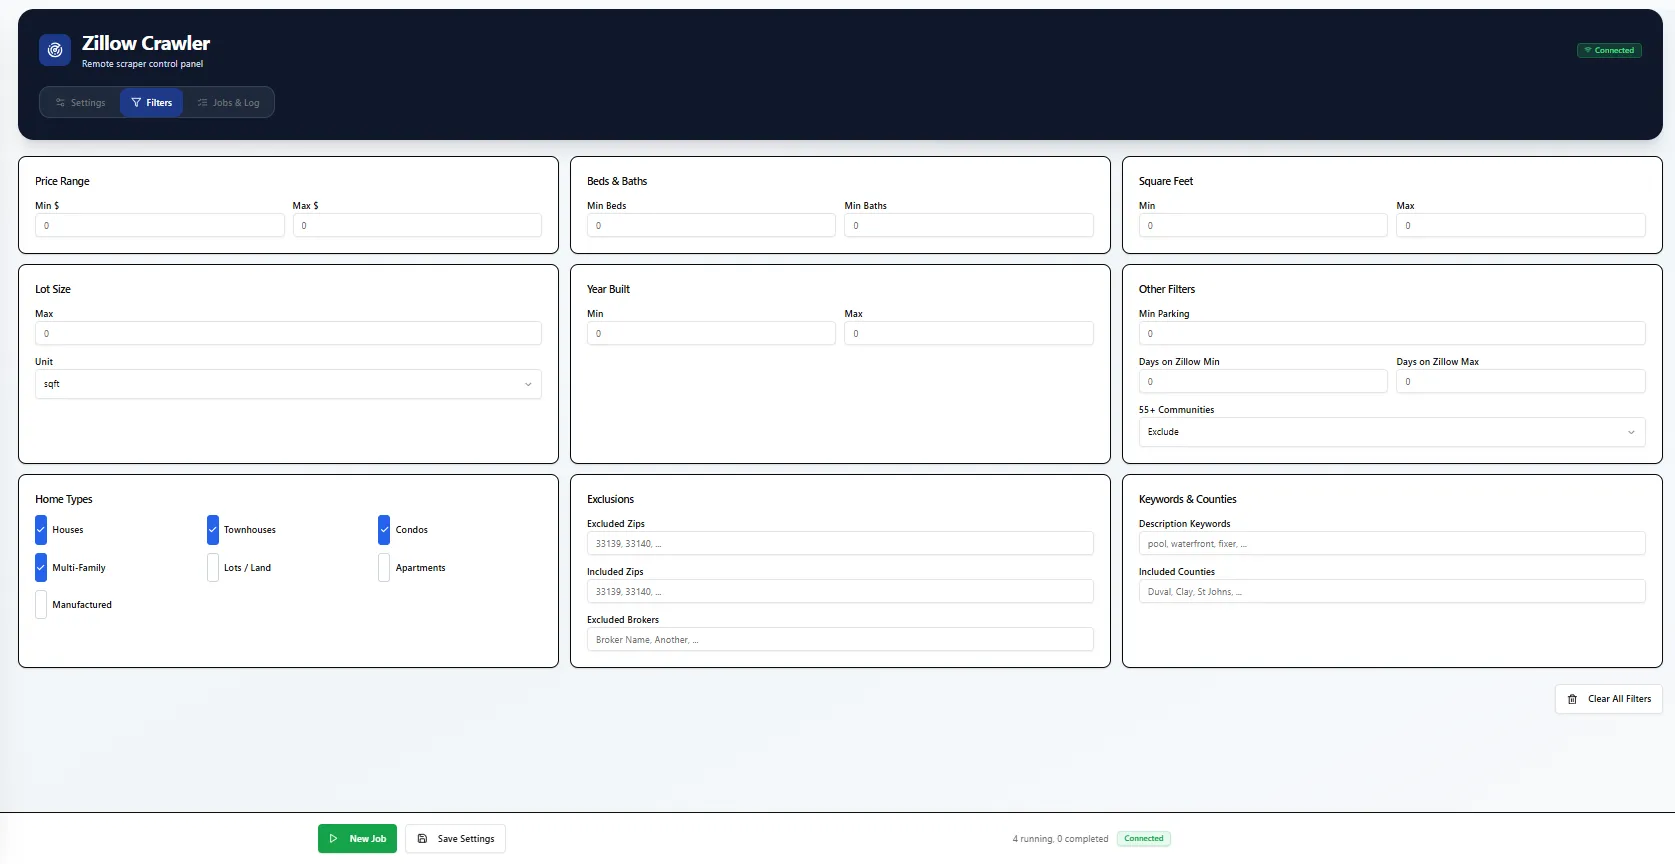The height and width of the screenshot is (864, 1675).
Task: Uncheck the Condos checkbox
Action: [384, 530]
